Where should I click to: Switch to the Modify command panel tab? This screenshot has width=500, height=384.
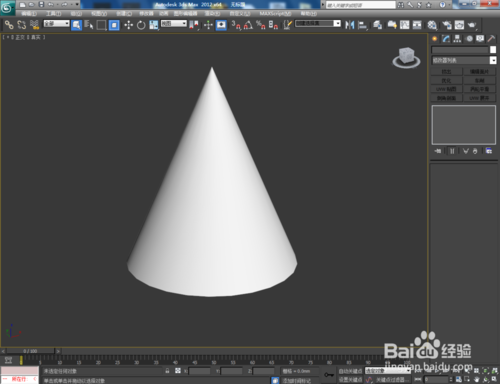click(446, 39)
